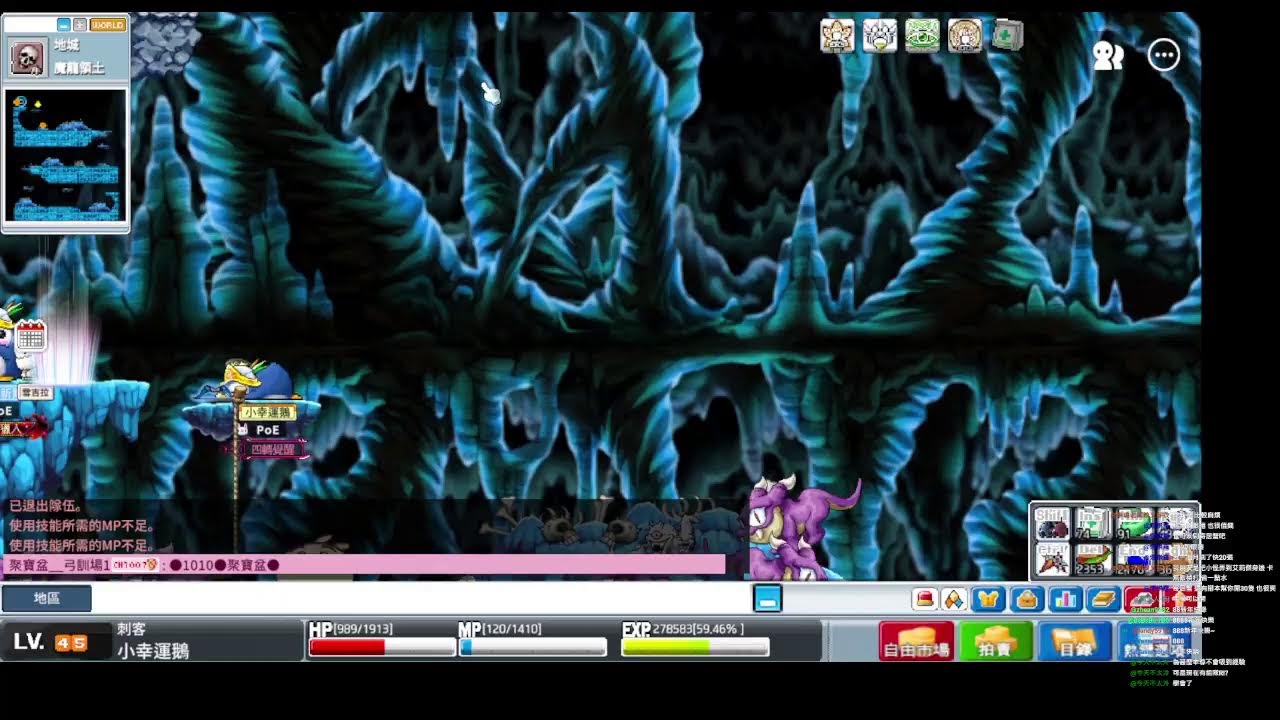The height and width of the screenshot is (720, 1280).
Task: Click the yellow-green EXP gauge bar
Action: [x=695, y=647]
